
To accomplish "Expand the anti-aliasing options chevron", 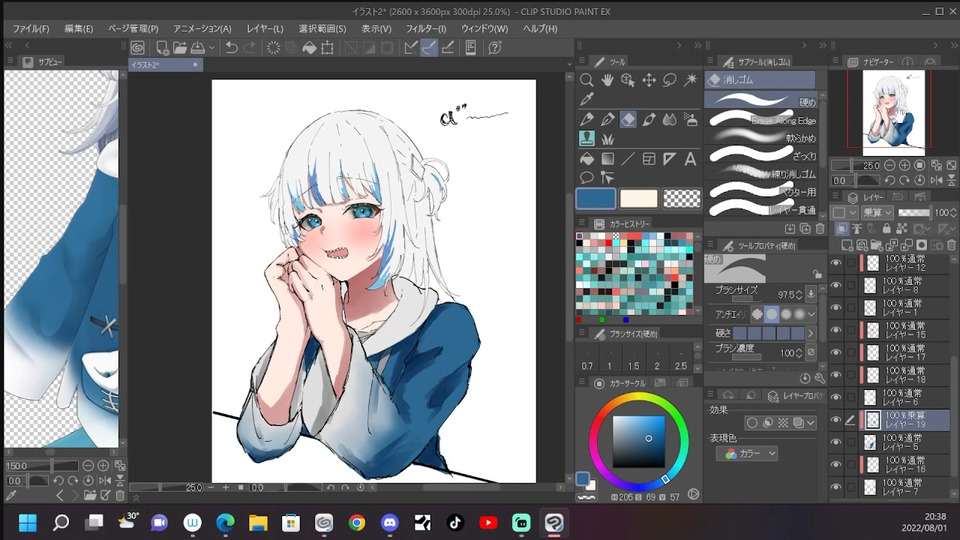I will (811, 314).
